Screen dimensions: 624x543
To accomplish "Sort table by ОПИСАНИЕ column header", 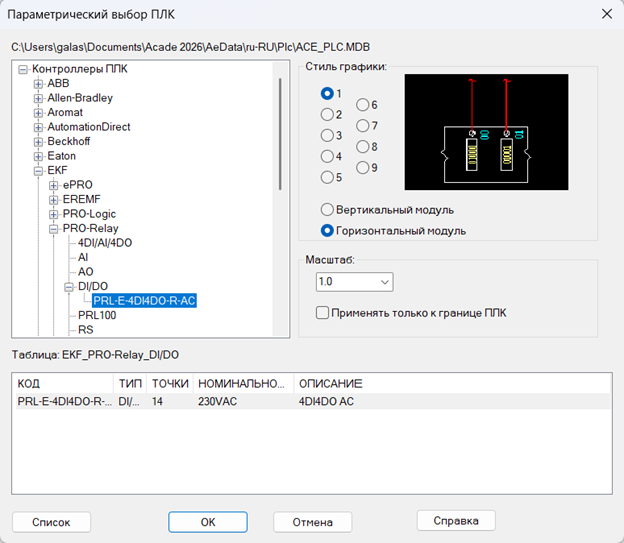I will click(x=452, y=383).
